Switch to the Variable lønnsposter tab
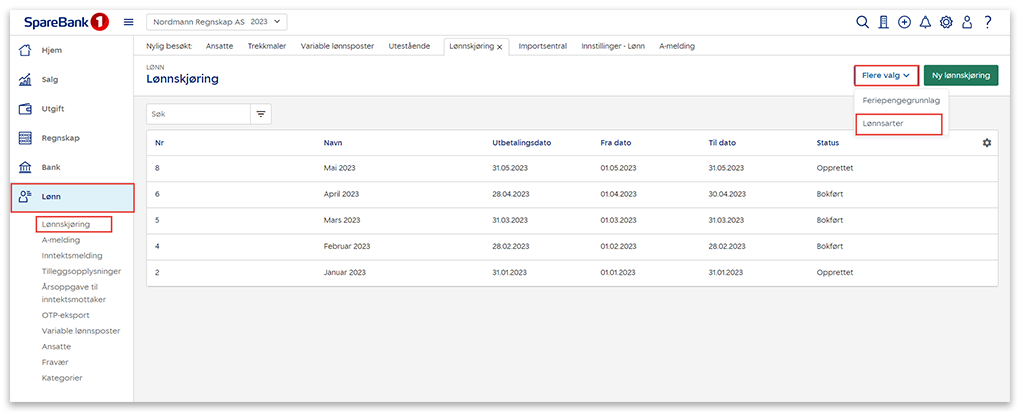1020x412 pixels. point(338,46)
